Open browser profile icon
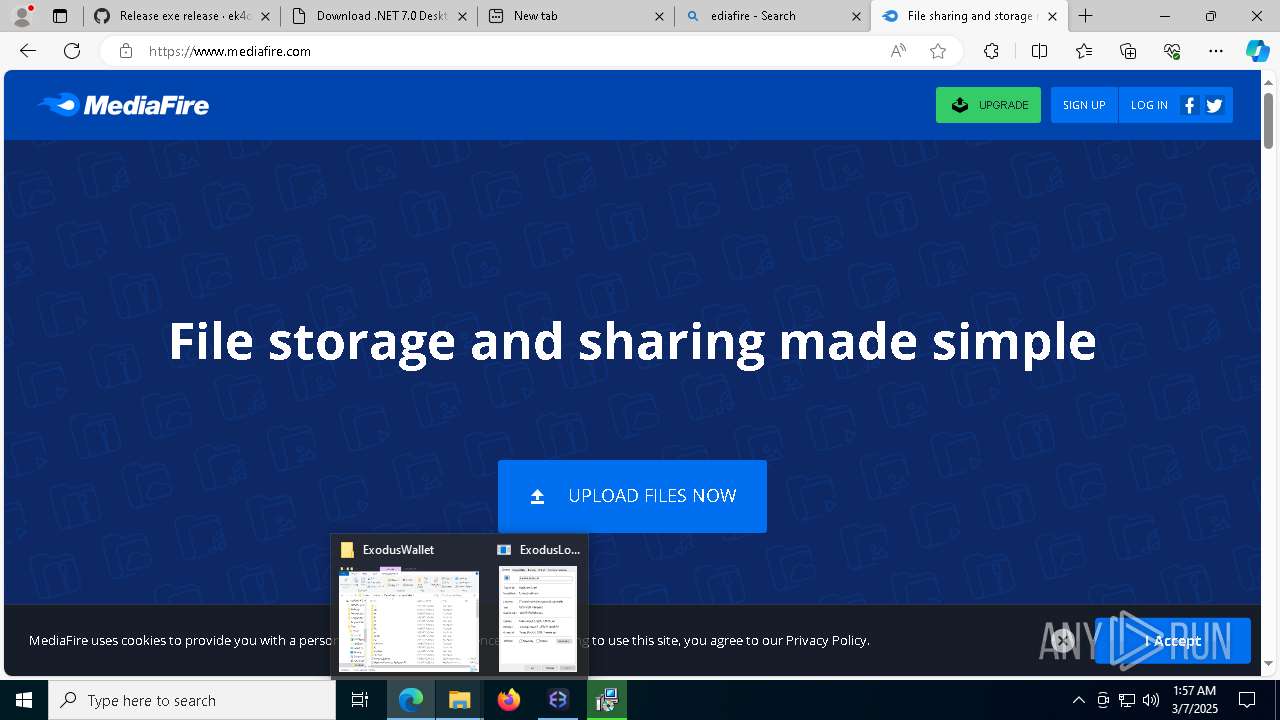The width and height of the screenshot is (1280, 720). [22, 16]
